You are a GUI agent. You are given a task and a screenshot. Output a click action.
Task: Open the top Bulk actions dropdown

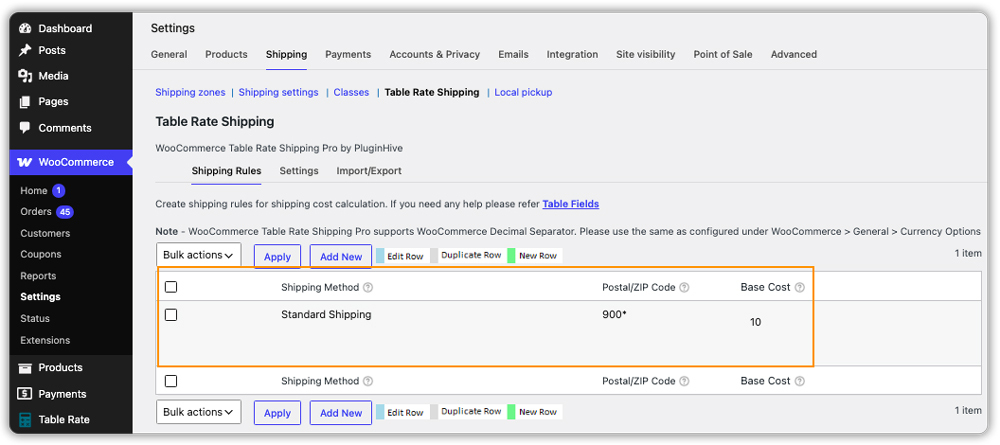[198, 255]
